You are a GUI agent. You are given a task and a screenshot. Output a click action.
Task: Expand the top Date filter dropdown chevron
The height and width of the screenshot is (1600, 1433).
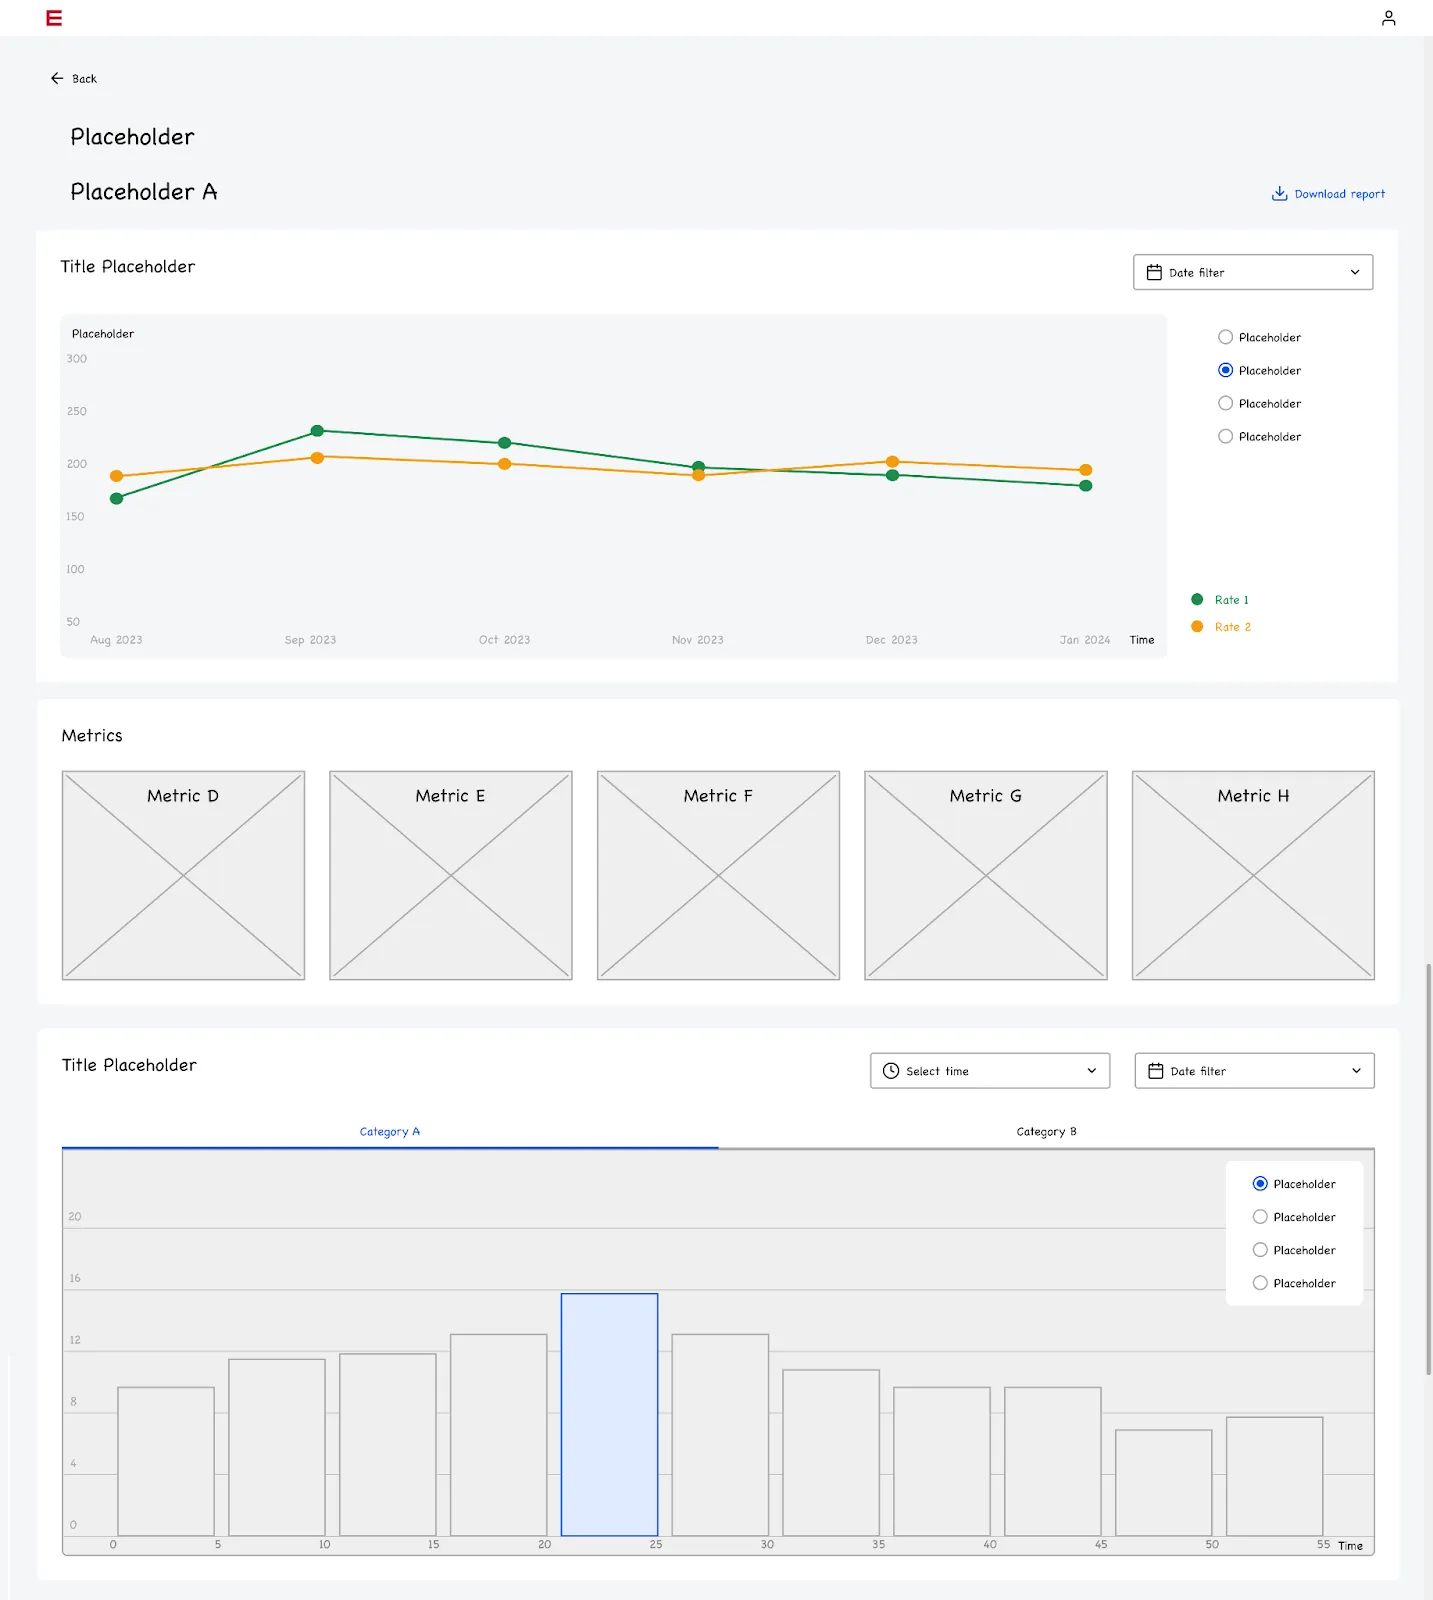click(x=1355, y=272)
